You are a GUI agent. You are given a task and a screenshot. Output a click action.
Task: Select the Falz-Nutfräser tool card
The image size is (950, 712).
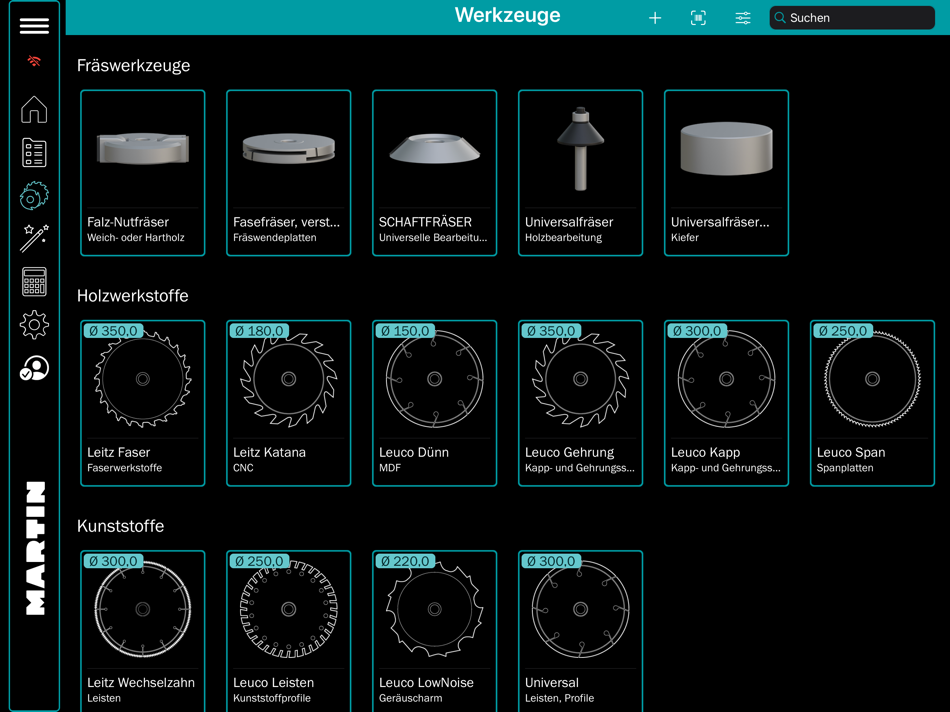tap(143, 173)
